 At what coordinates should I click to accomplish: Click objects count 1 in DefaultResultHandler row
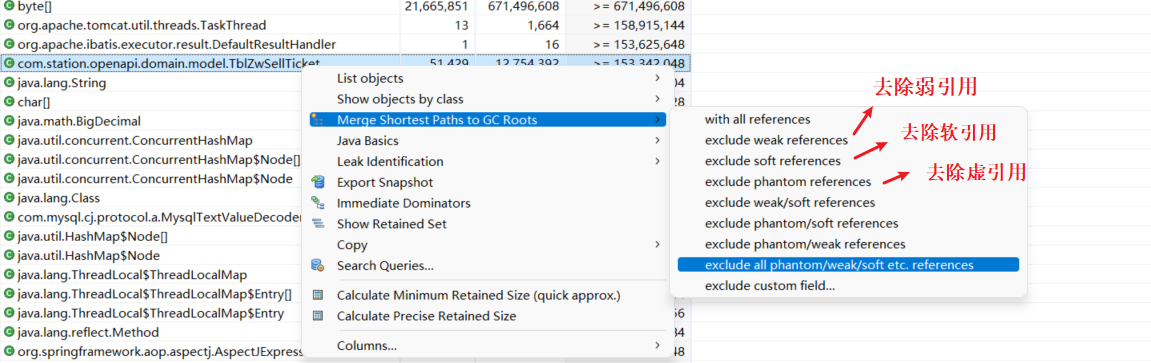point(464,44)
